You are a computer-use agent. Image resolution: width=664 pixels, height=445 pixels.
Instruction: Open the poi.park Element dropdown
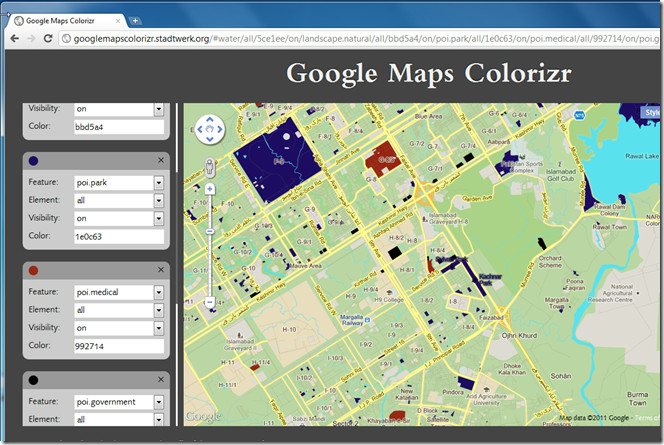(x=159, y=201)
